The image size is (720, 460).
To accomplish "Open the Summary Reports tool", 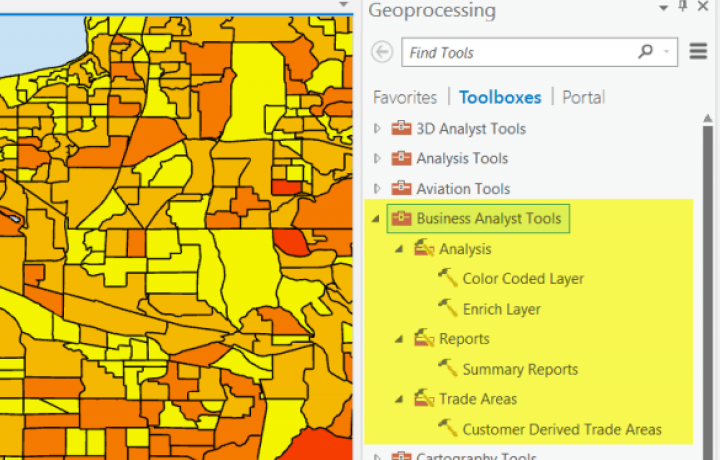I will click(x=520, y=370).
